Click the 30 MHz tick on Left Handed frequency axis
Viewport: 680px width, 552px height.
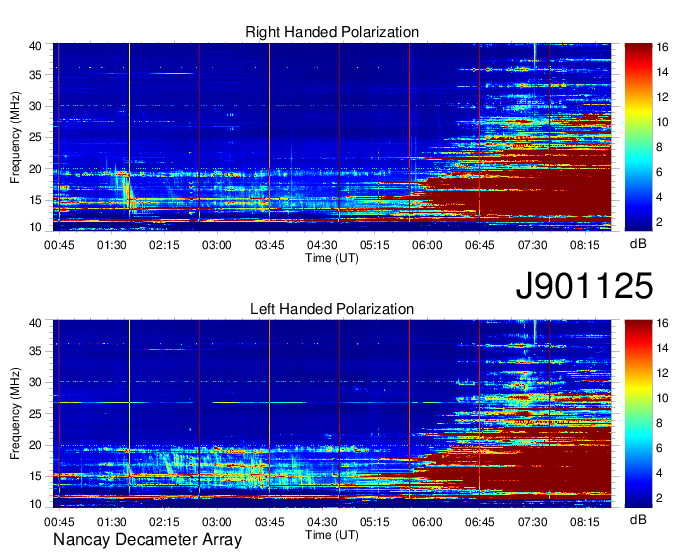[35, 382]
